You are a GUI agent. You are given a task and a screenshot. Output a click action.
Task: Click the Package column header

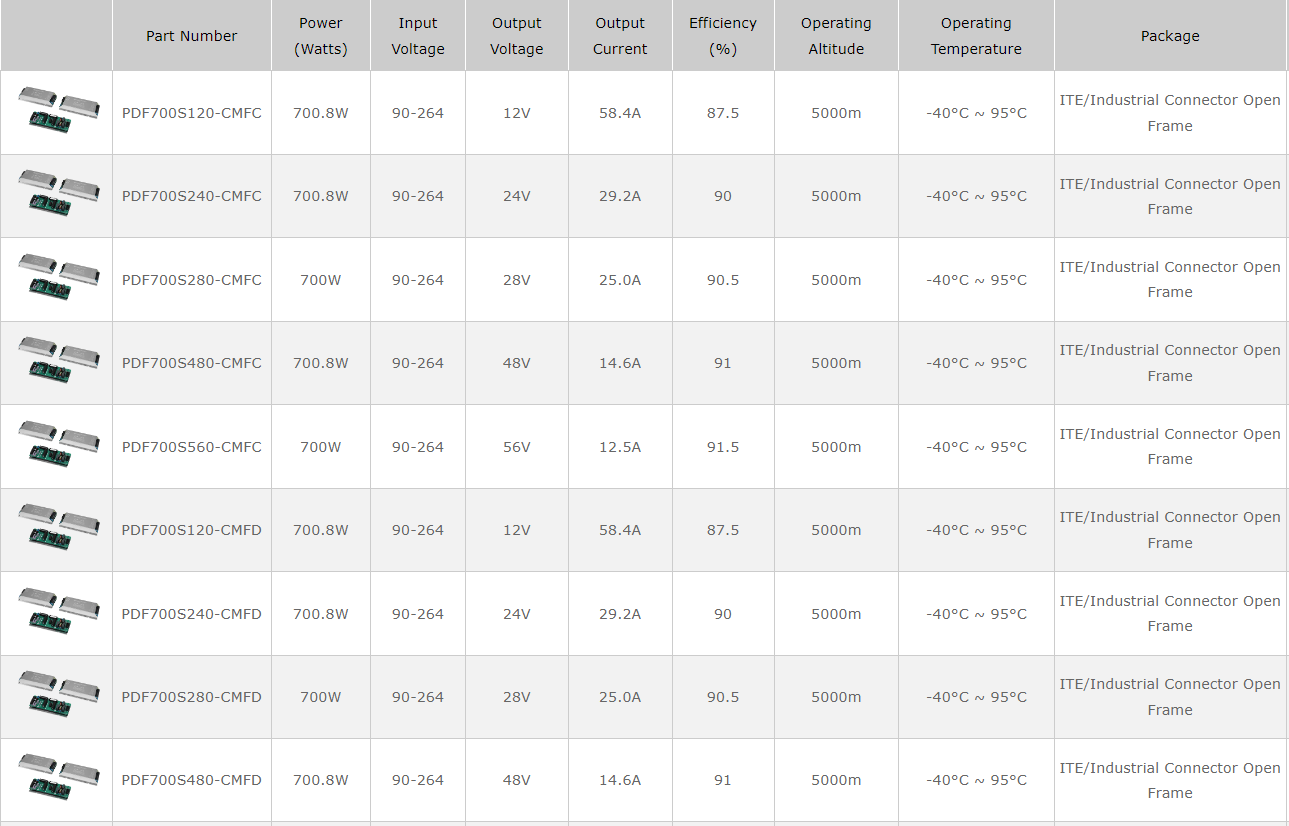tap(1169, 36)
